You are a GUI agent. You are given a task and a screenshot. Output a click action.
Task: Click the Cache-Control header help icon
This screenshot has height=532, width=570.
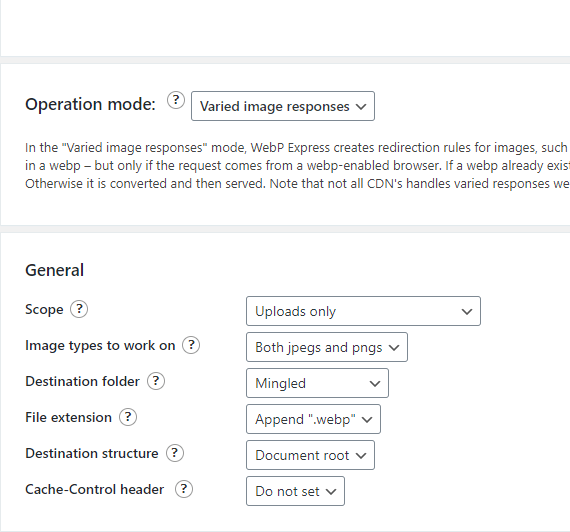pos(184,489)
